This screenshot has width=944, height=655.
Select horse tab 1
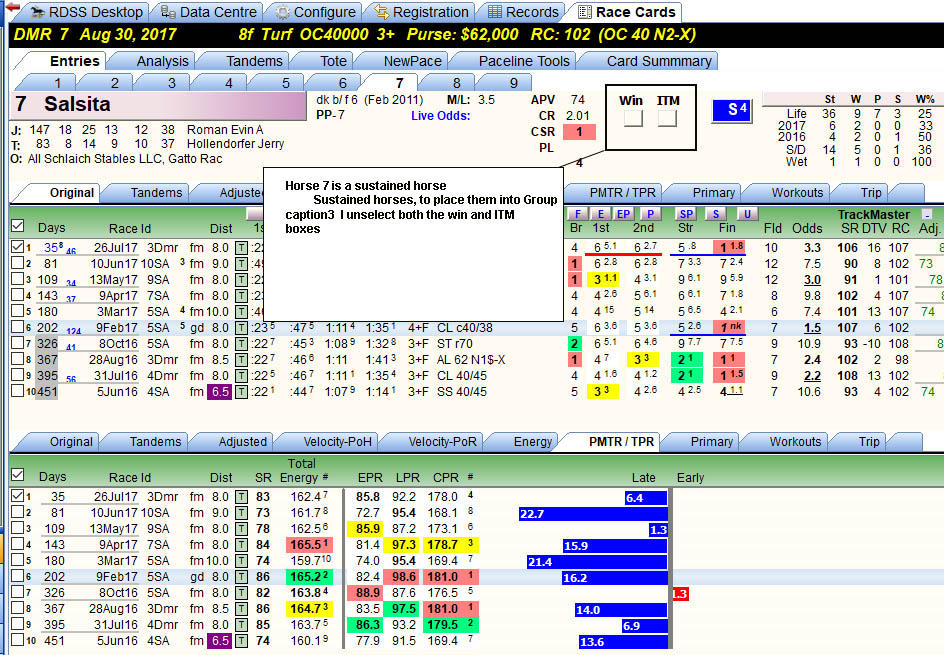click(57, 83)
